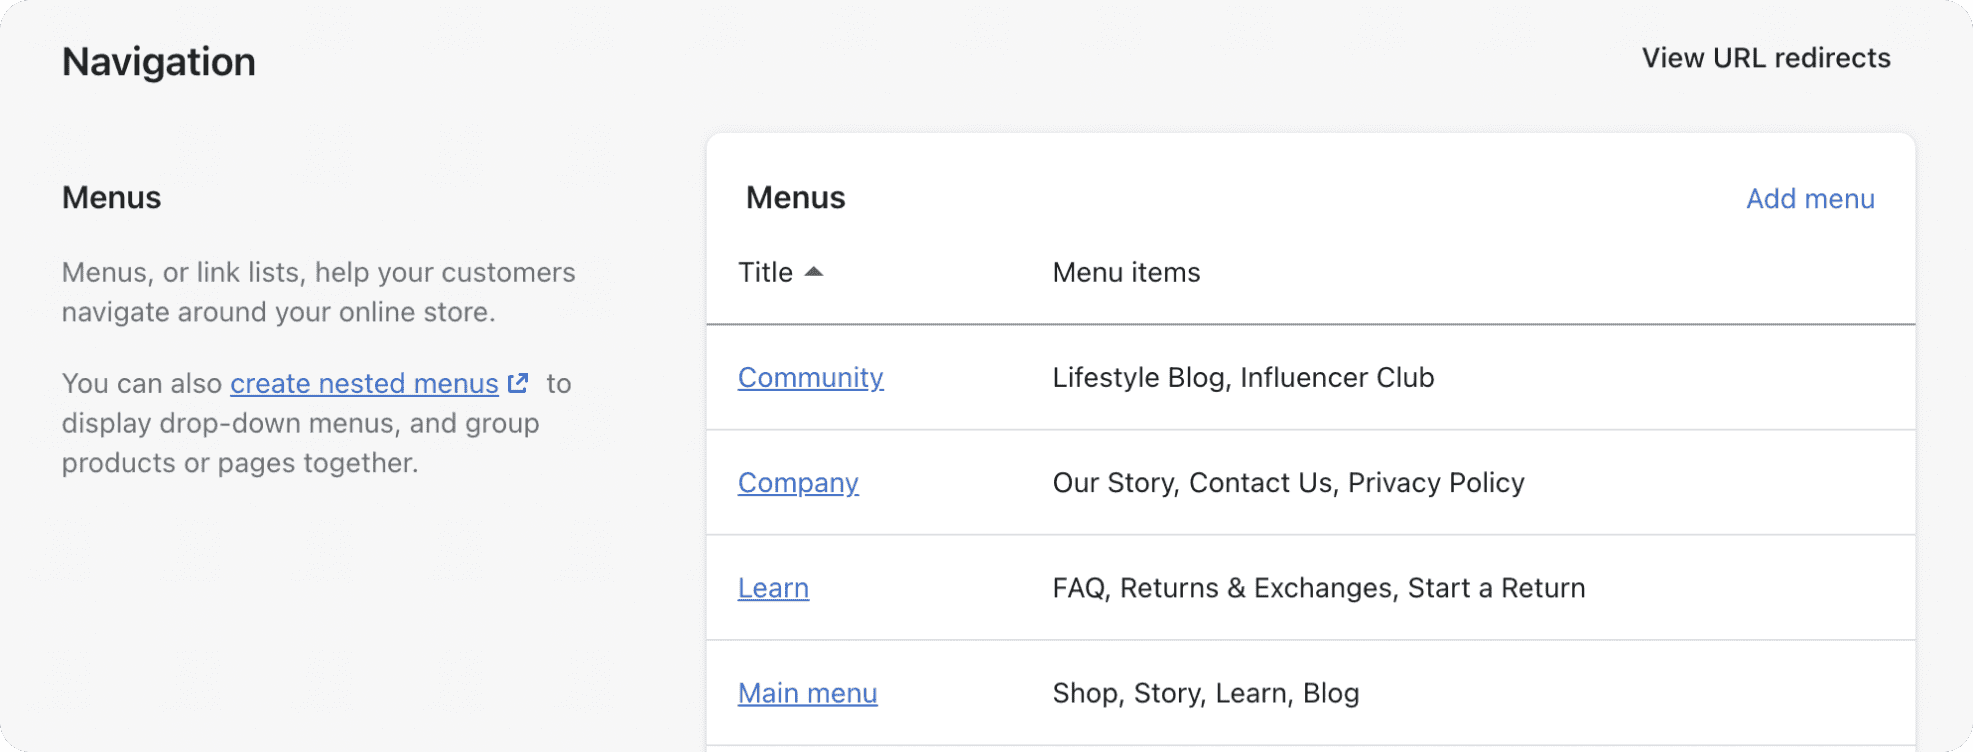Viewport: 1973px width, 752px height.
Task: Click the Menu items column header
Action: [1126, 272]
